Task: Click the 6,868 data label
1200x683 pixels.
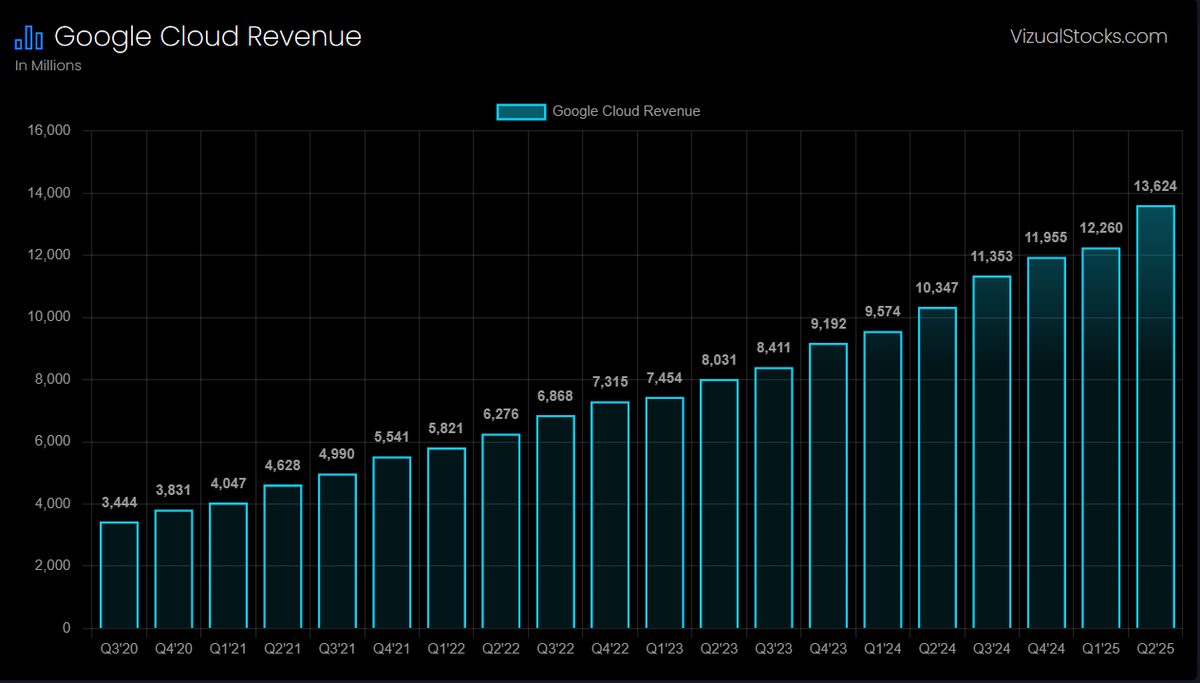Action: tap(555, 396)
